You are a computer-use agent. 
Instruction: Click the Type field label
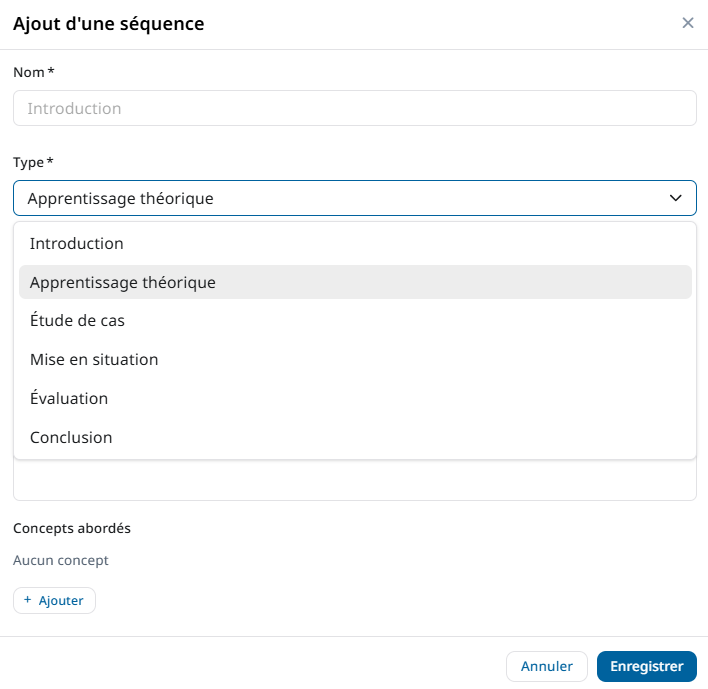point(29,162)
